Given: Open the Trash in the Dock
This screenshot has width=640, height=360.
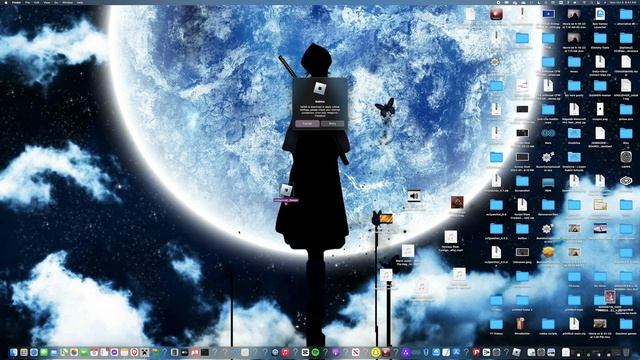Looking at the screenshot, I should click(626, 352).
